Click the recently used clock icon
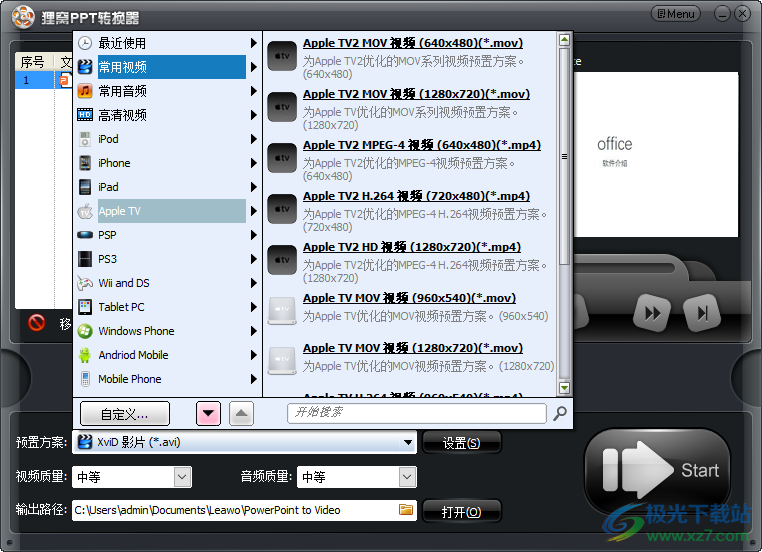Viewport: 762px width, 552px height. tap(85, 43)
